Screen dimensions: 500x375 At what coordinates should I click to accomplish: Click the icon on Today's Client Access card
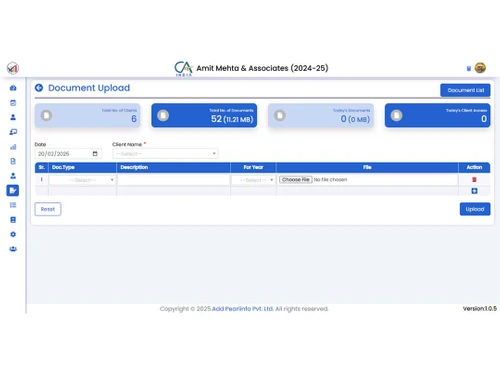pyautogui.click(x=396, y=115)
